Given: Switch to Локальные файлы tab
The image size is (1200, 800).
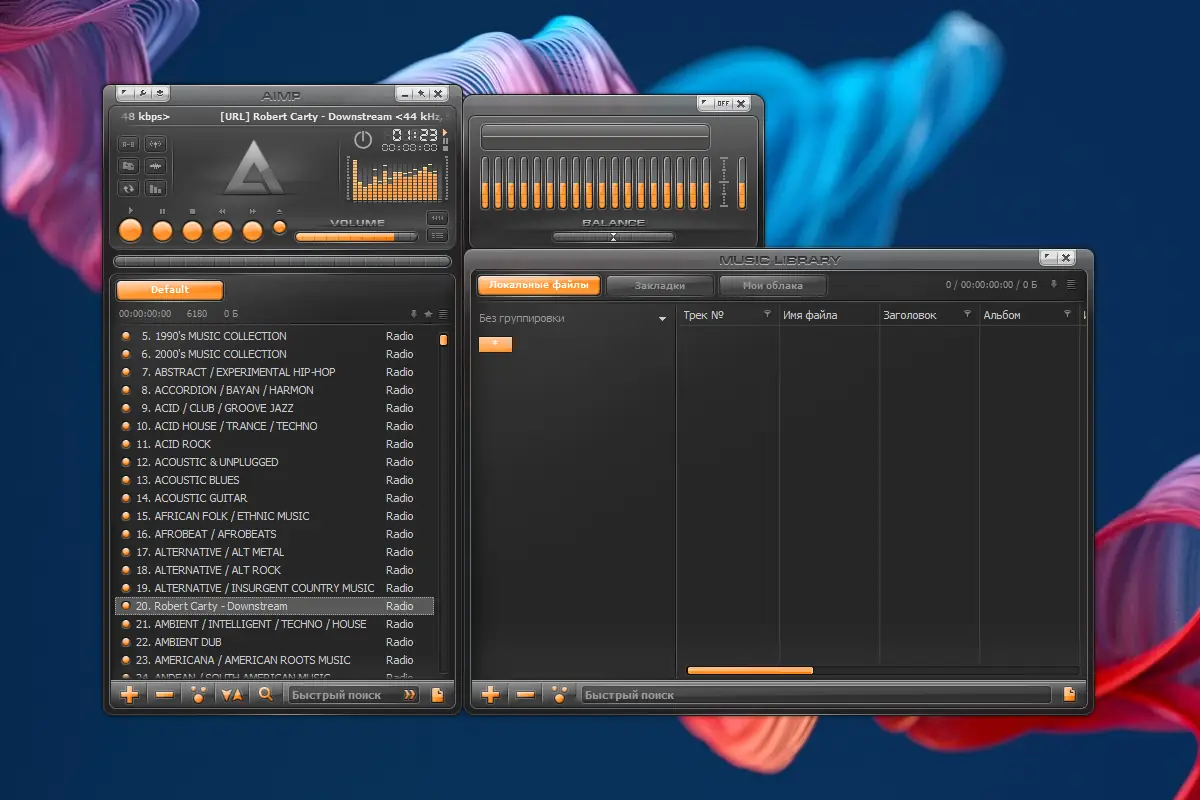Looking at the screenshot, I should [539, 285].
